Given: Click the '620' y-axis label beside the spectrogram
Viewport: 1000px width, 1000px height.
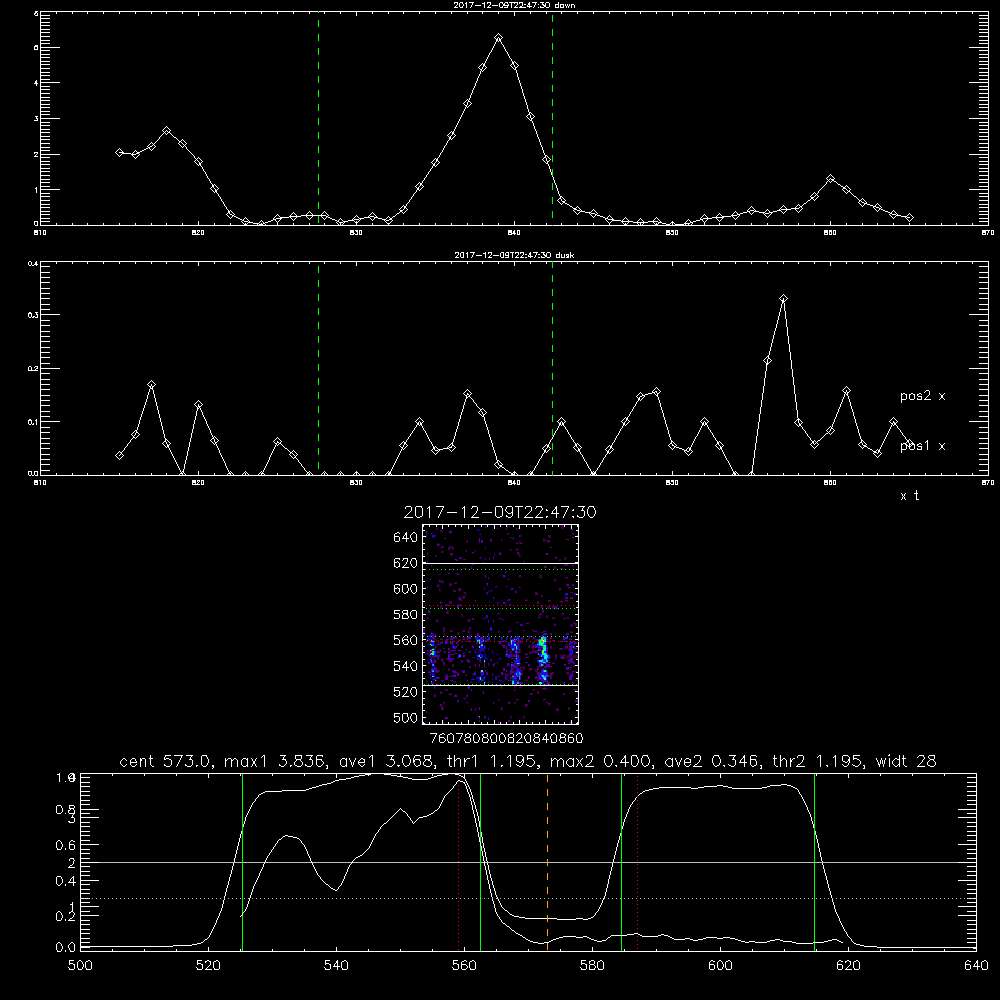Looking at the screenshot, I should pos(406,563).
